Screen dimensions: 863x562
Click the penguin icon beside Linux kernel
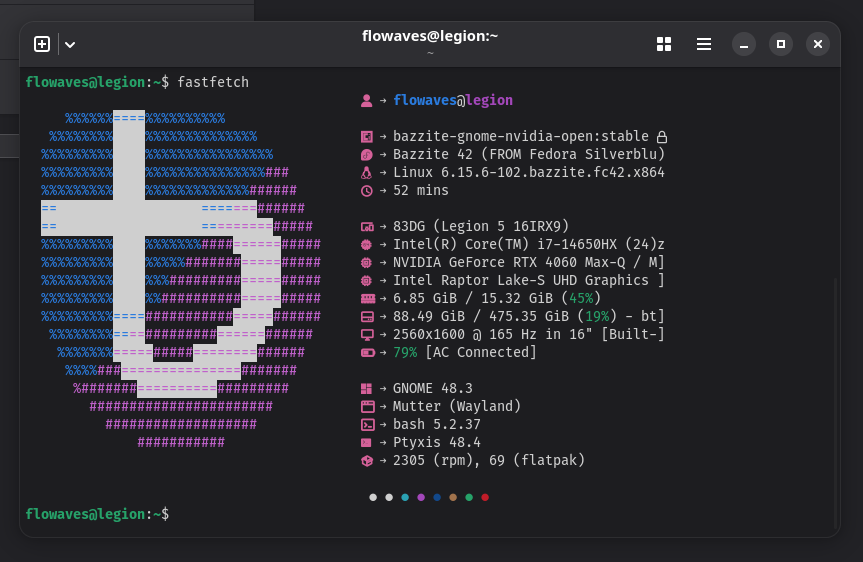[x=367, y=173]
